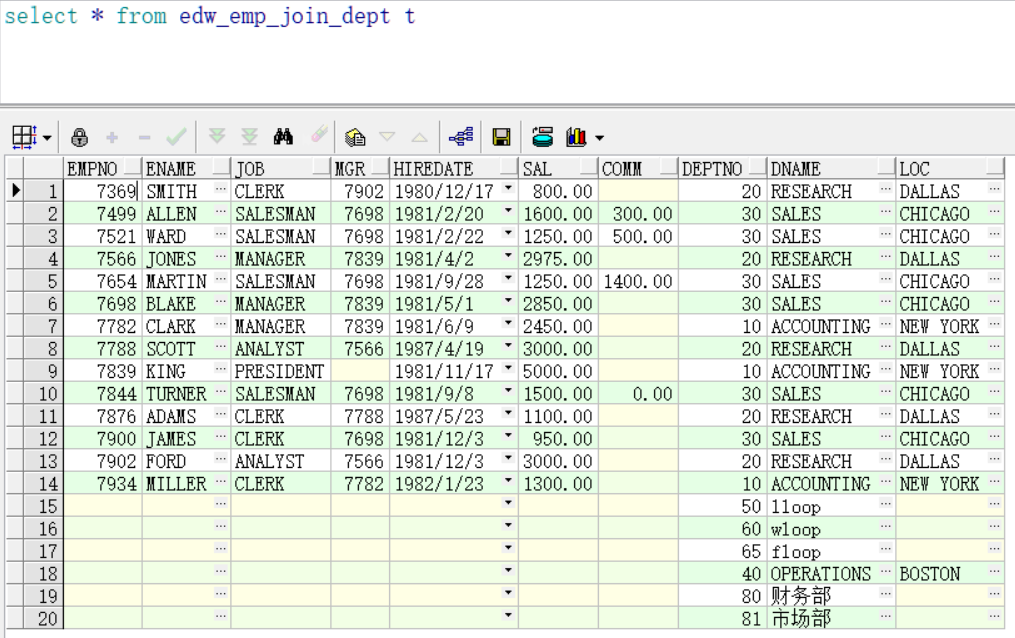Toggle the edit data lock icon
The image size is (1015, 638).
pyautogui.click(x=80, y=137)
